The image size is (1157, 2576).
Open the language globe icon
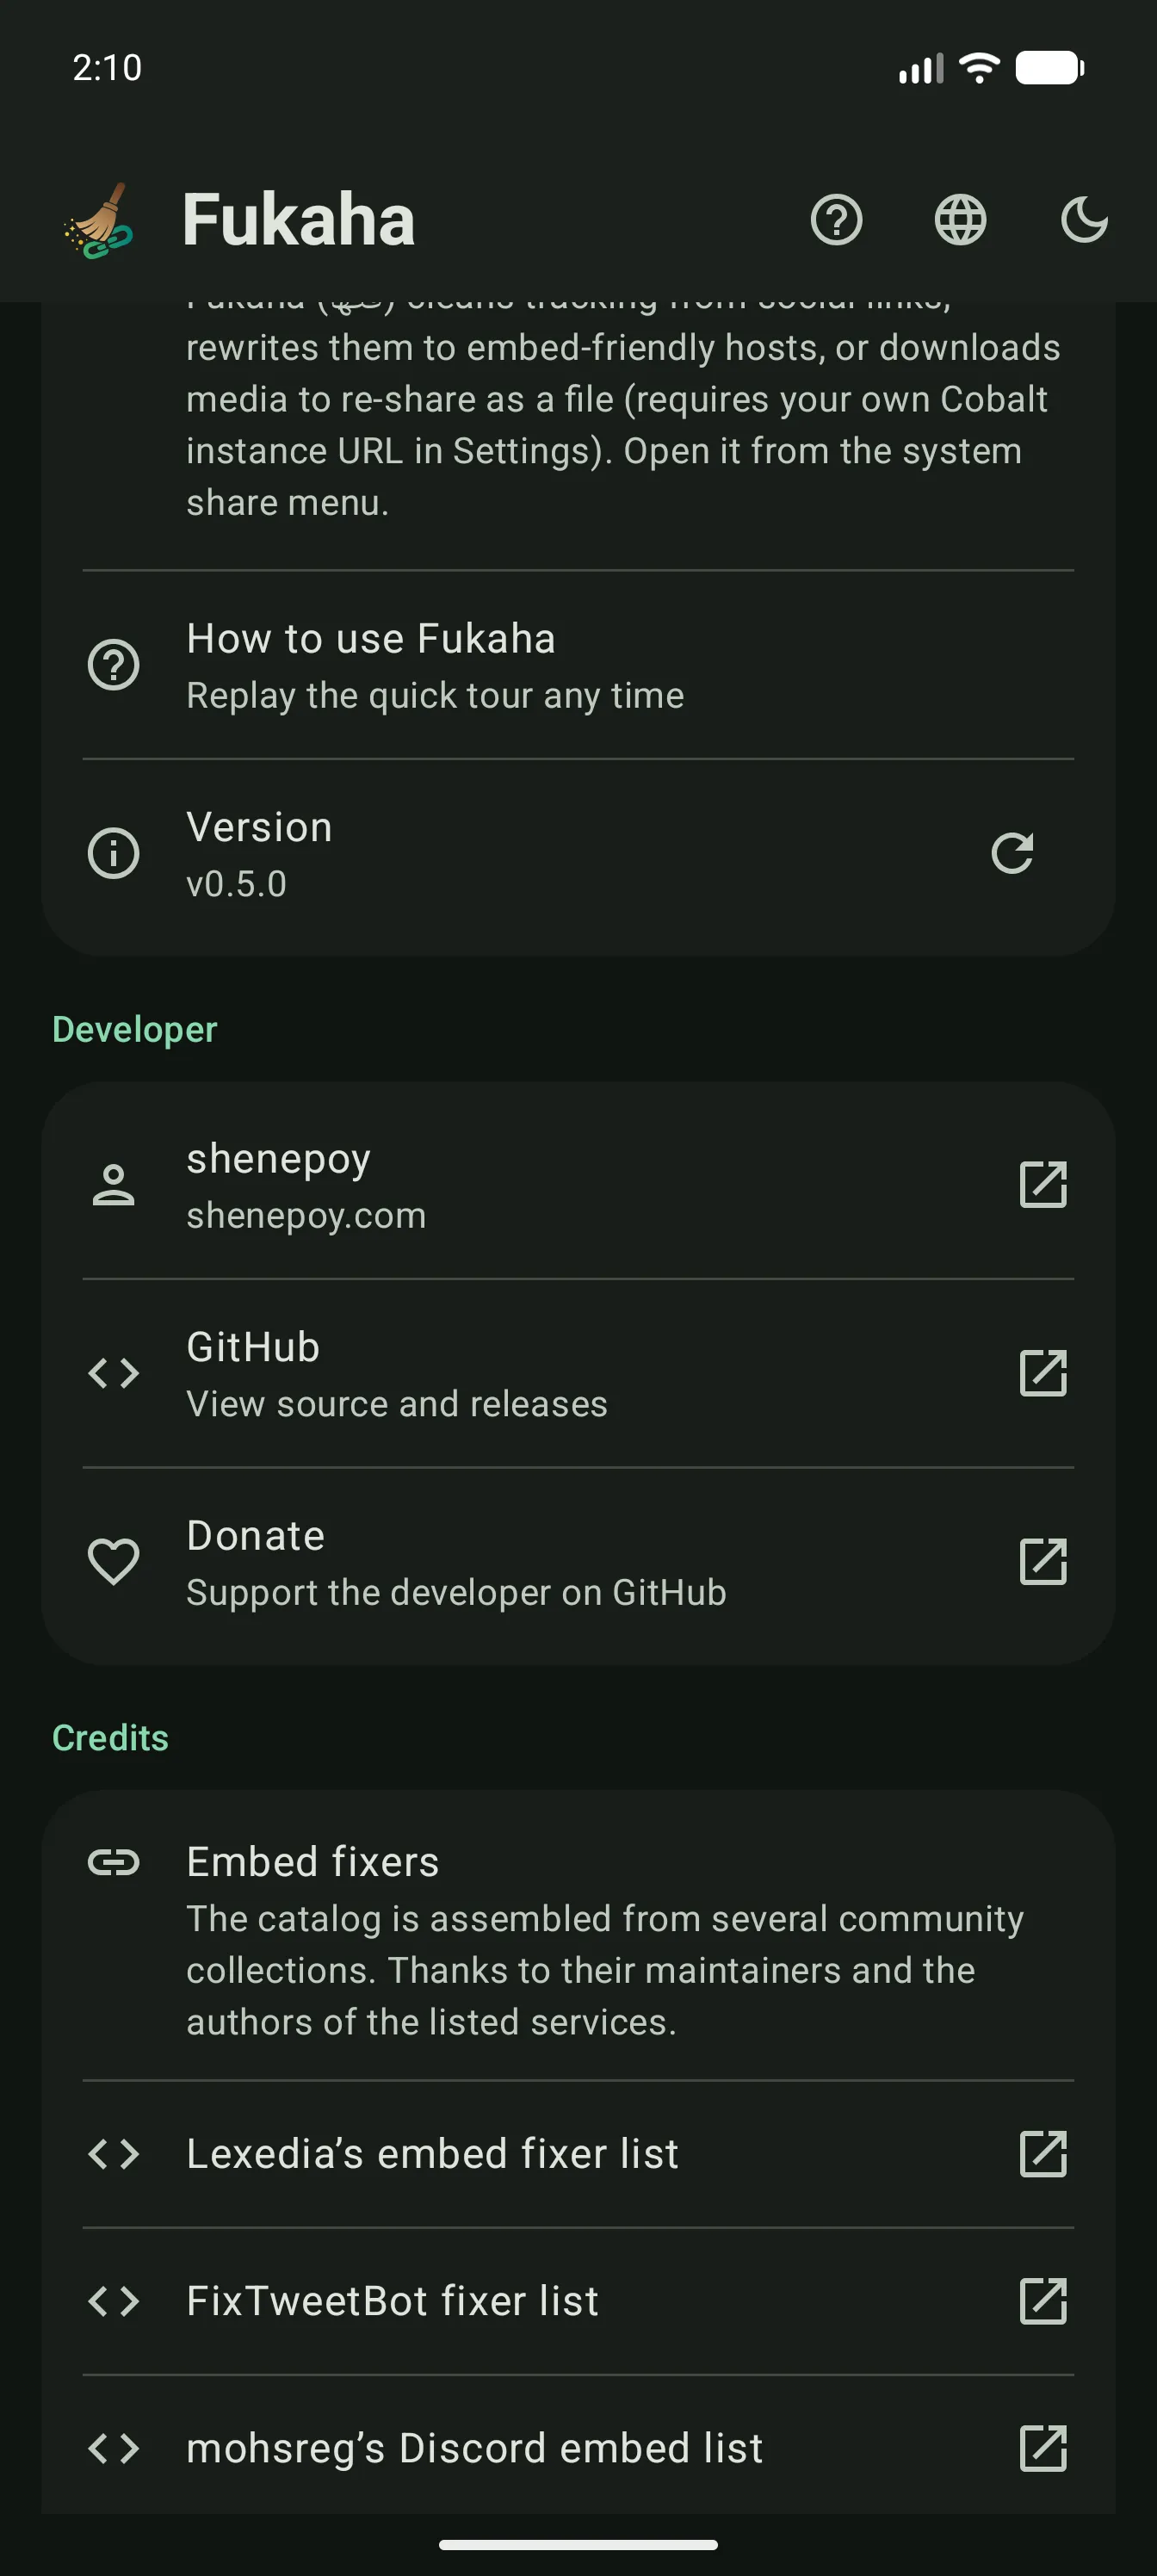960,220
